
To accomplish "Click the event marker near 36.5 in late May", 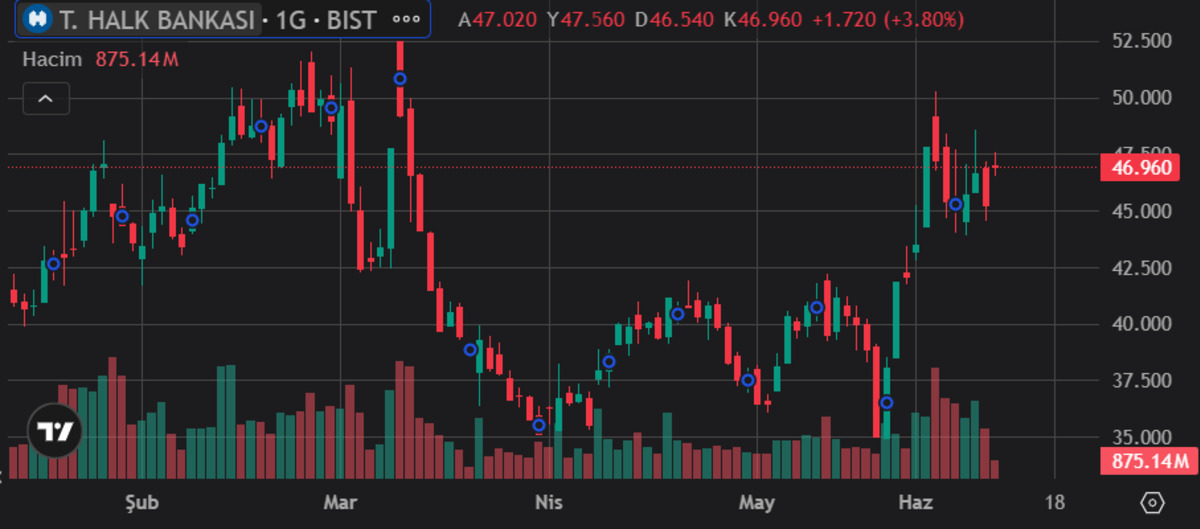I will click(x=886, y=402).
